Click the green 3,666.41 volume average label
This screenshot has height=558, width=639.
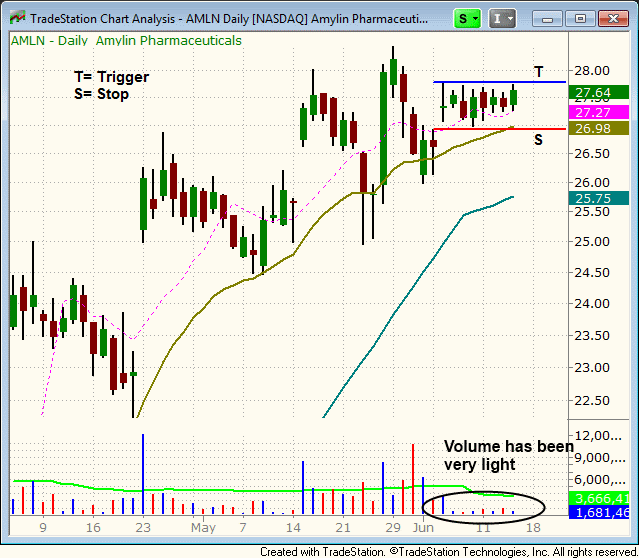(599, 497)
